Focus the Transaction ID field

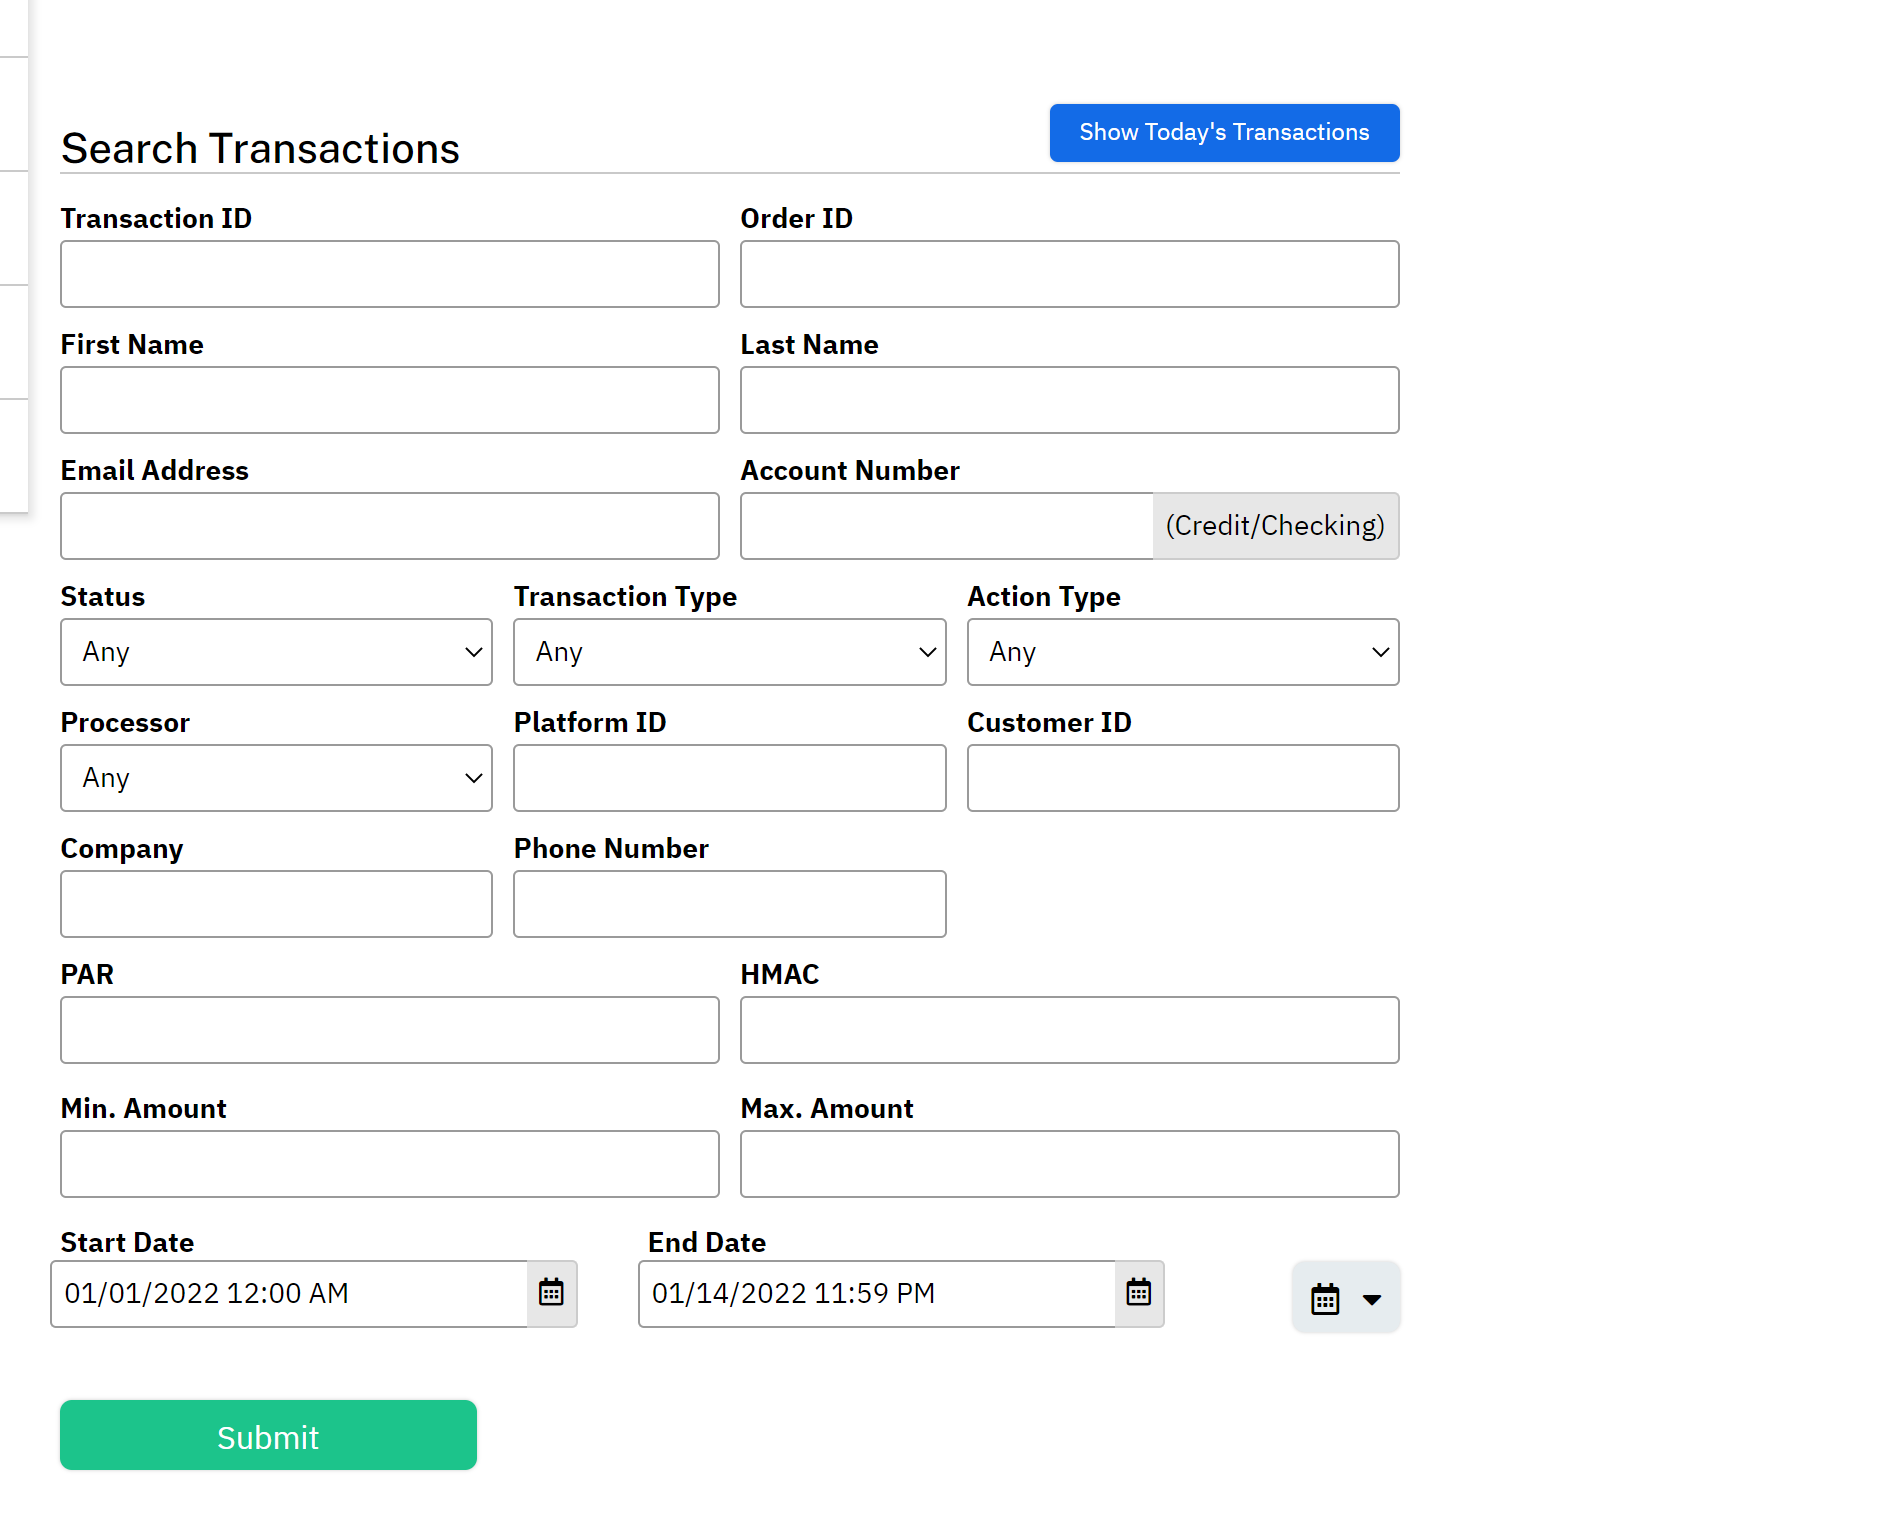(x=390, y=274)
